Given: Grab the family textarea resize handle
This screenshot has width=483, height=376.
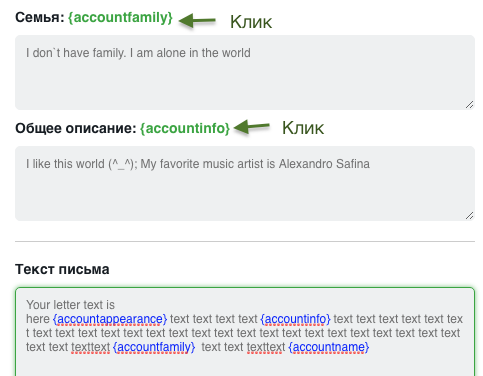Looking at the screenshot, I should (x=469, y=105).
